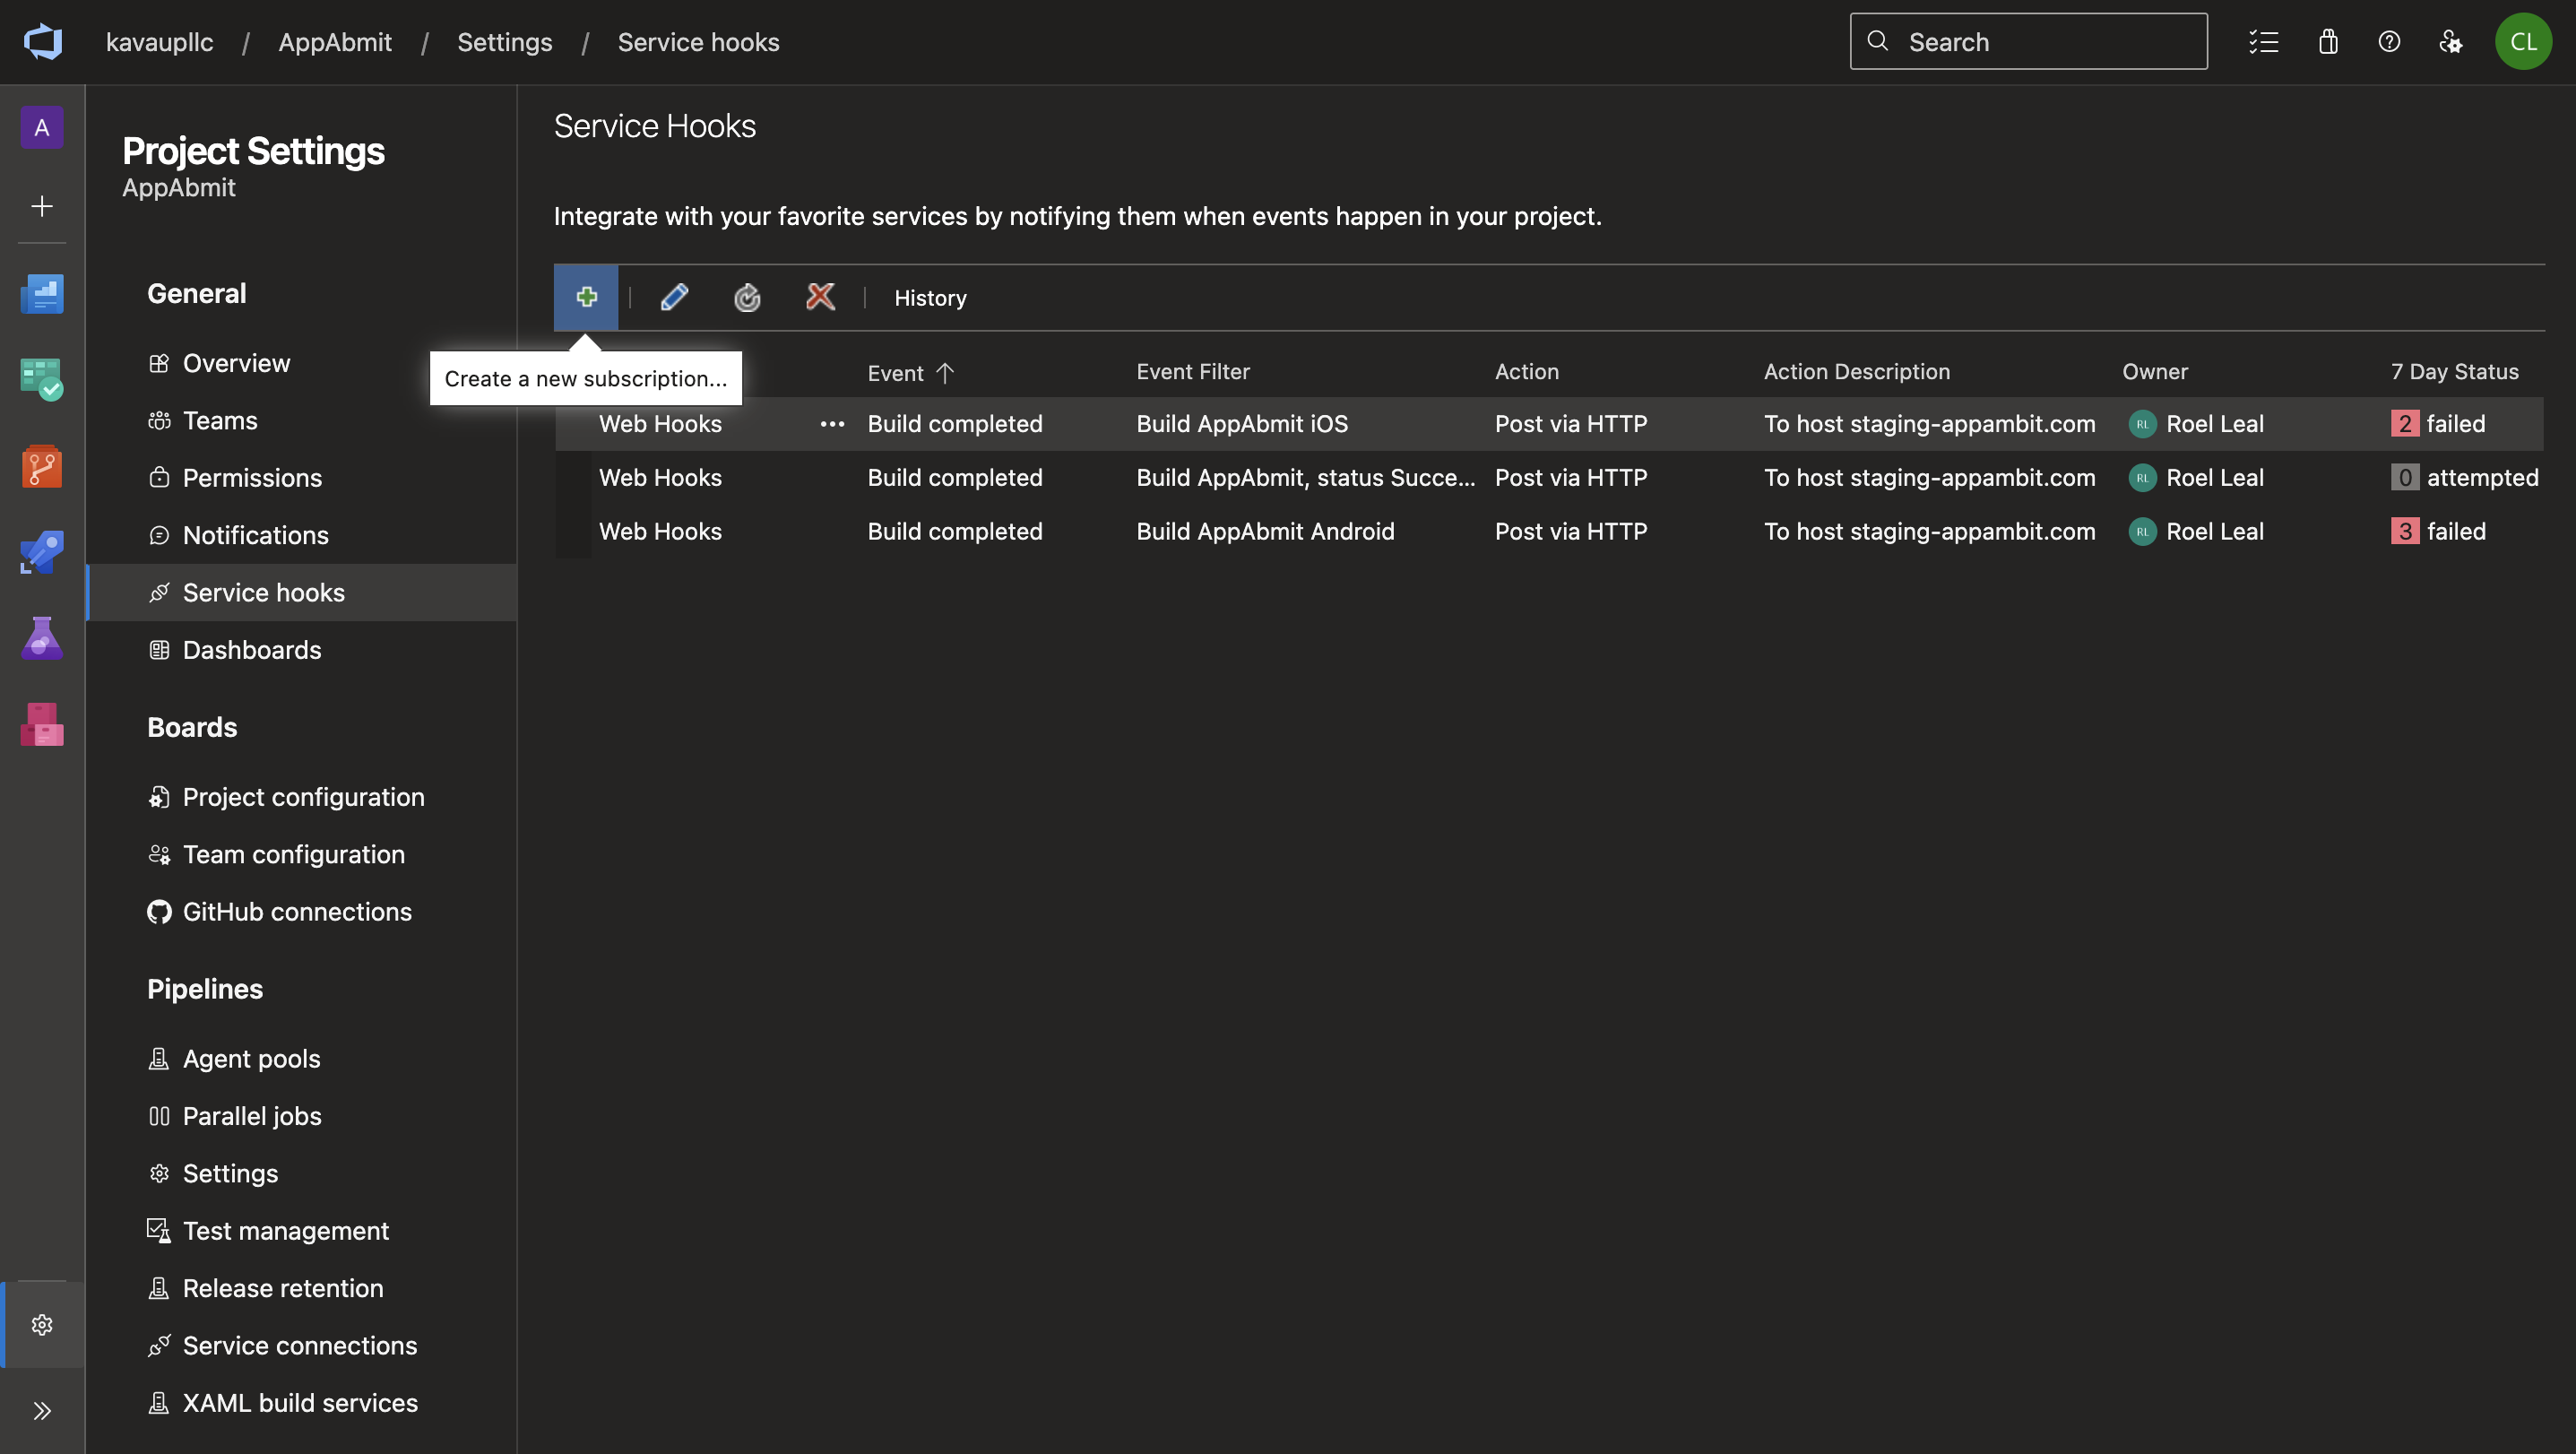Click the test/refresh subscription toolbar icon

(x=747, y=297)
